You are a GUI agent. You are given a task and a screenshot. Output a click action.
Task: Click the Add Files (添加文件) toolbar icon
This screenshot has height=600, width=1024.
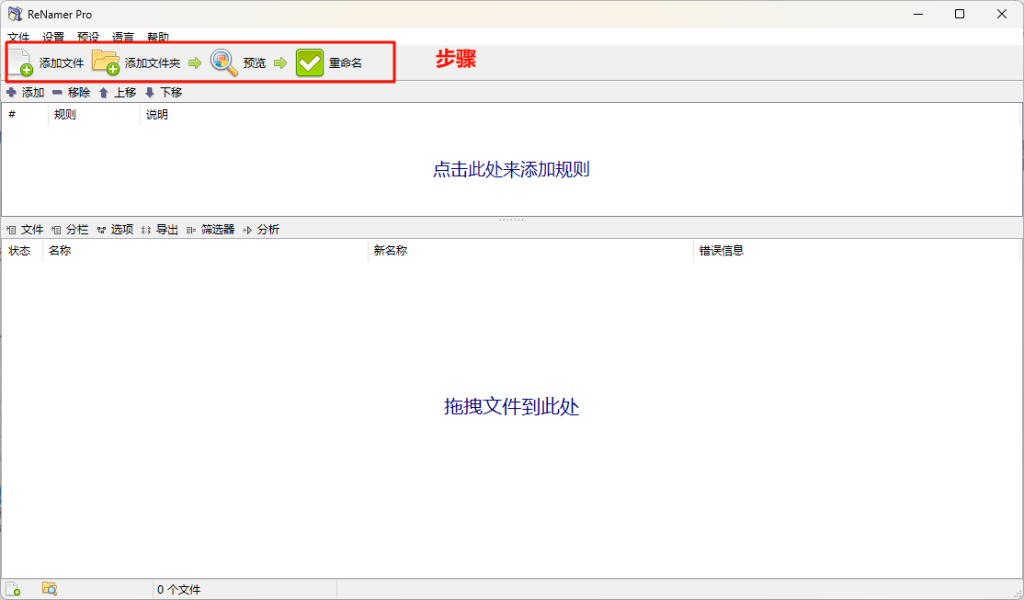[x=22, y=63]
